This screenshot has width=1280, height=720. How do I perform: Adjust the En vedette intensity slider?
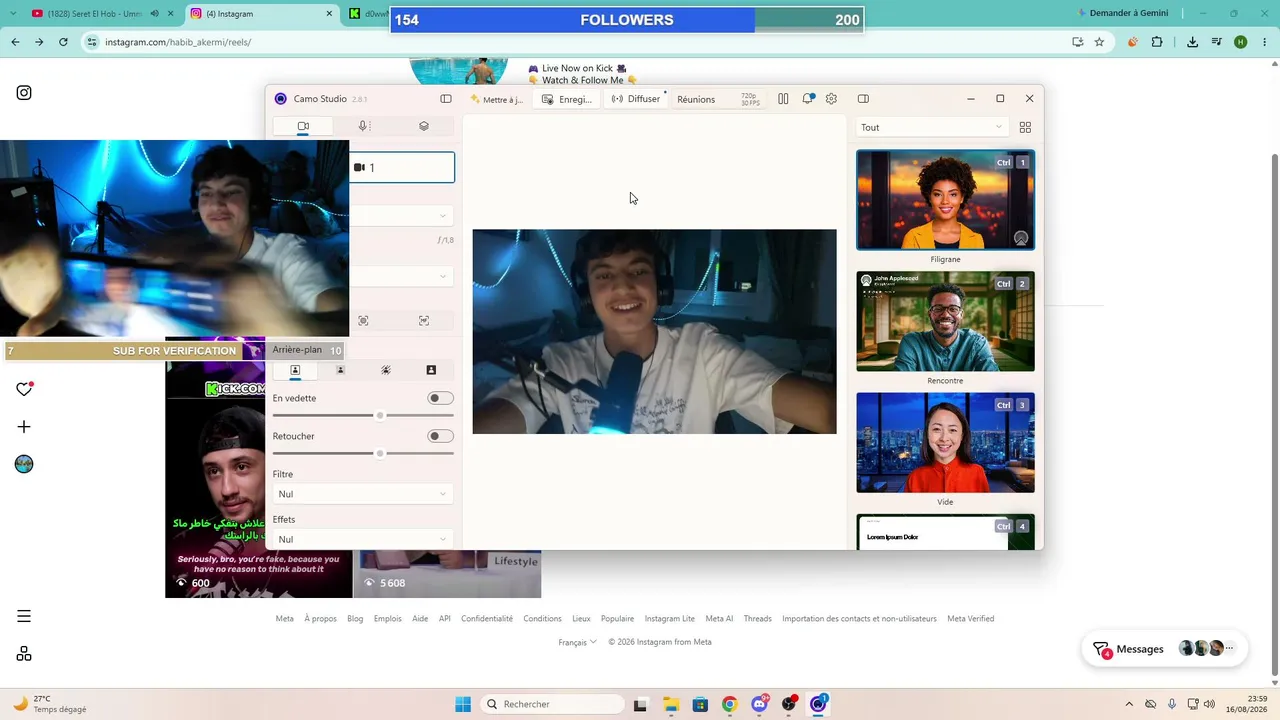pos(363,415)
